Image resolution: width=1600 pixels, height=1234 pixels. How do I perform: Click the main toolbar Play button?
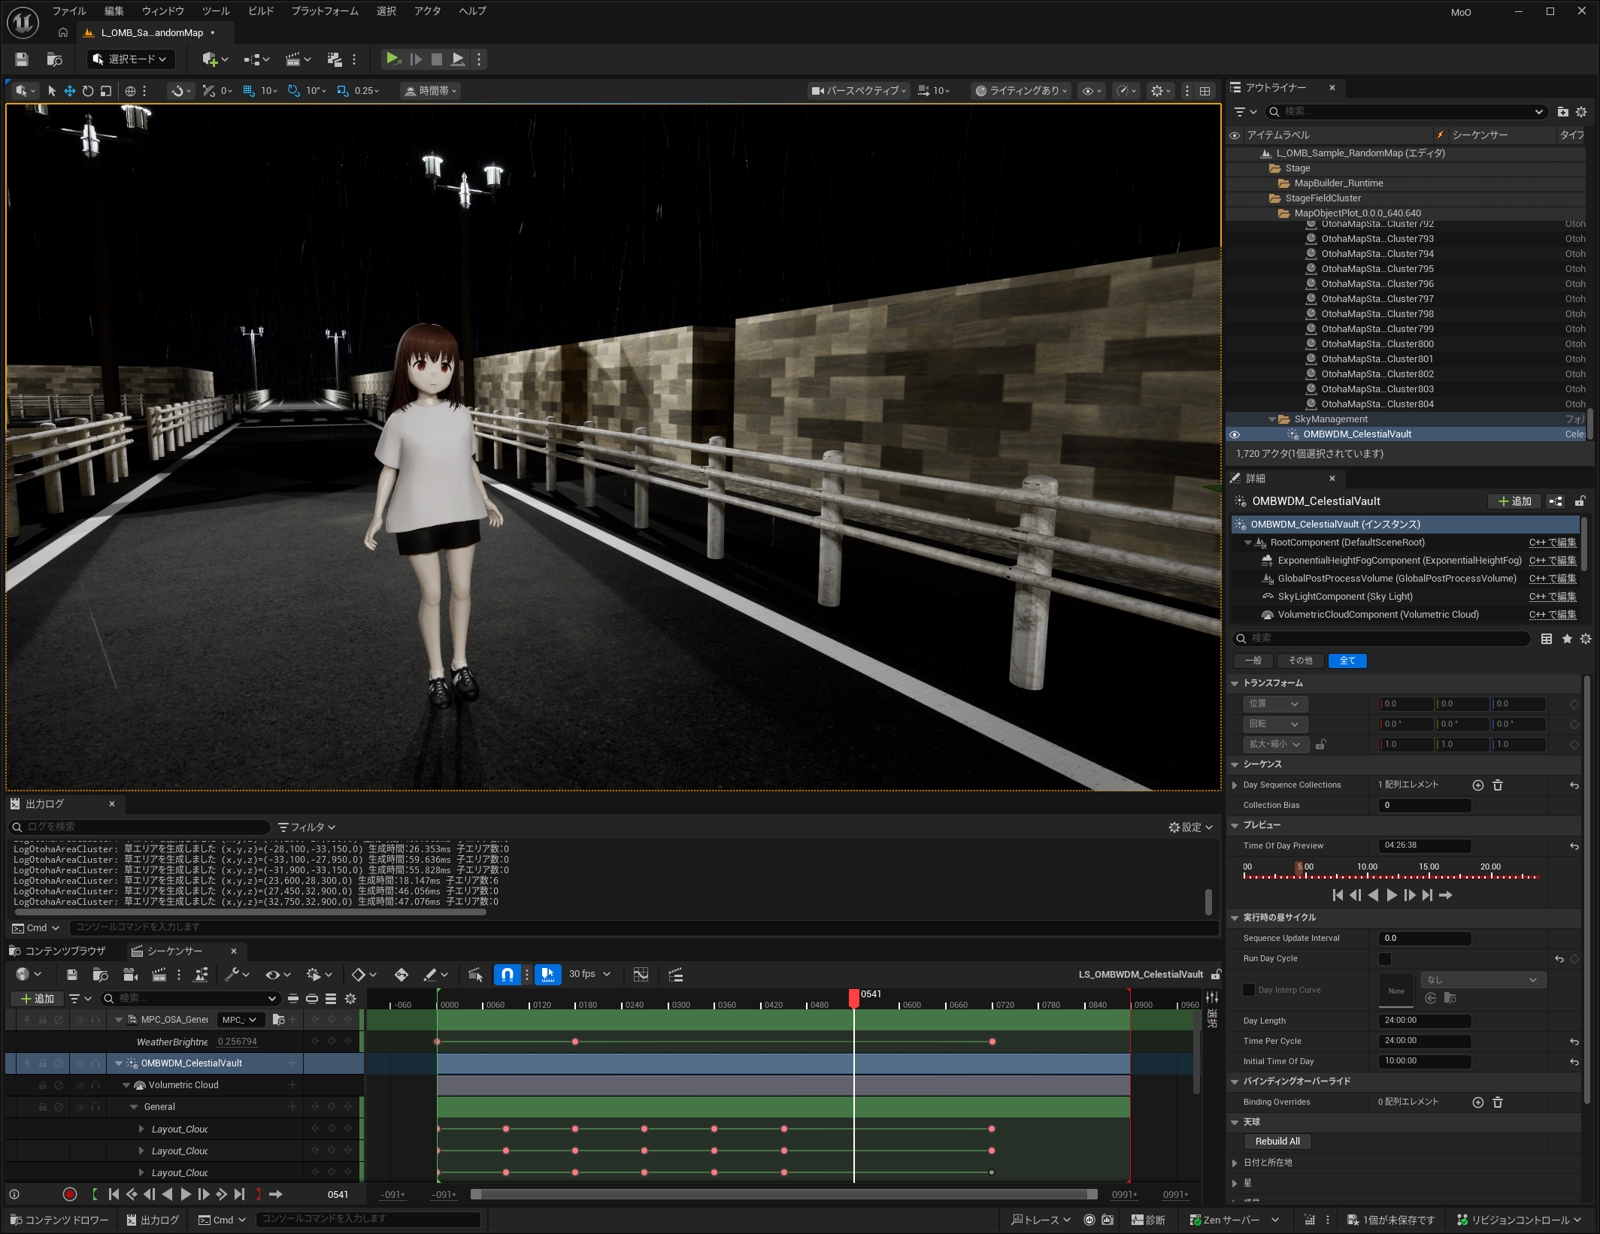pyautogui.click(x=393, y=59)
